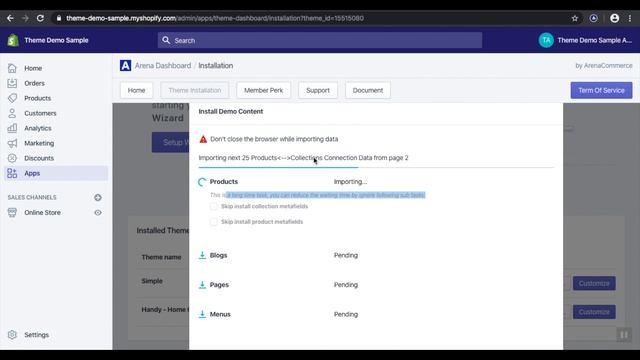Click the Home sidebar icon
640x360 pixels.
pyautogui.click(x=12, y=68)
